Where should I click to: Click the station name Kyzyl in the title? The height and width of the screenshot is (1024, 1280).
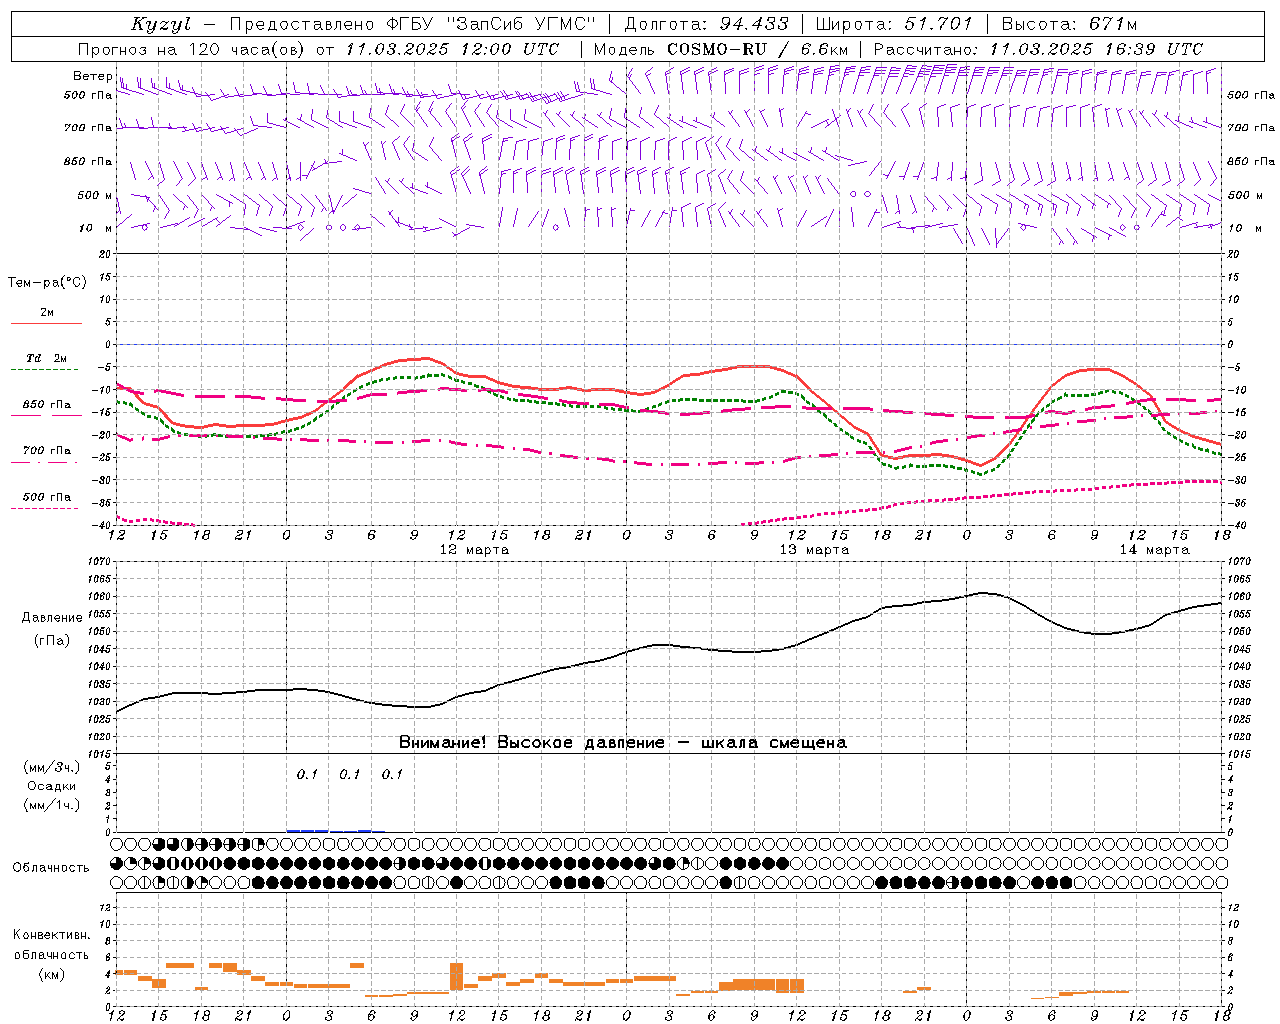tap(160, 24)
